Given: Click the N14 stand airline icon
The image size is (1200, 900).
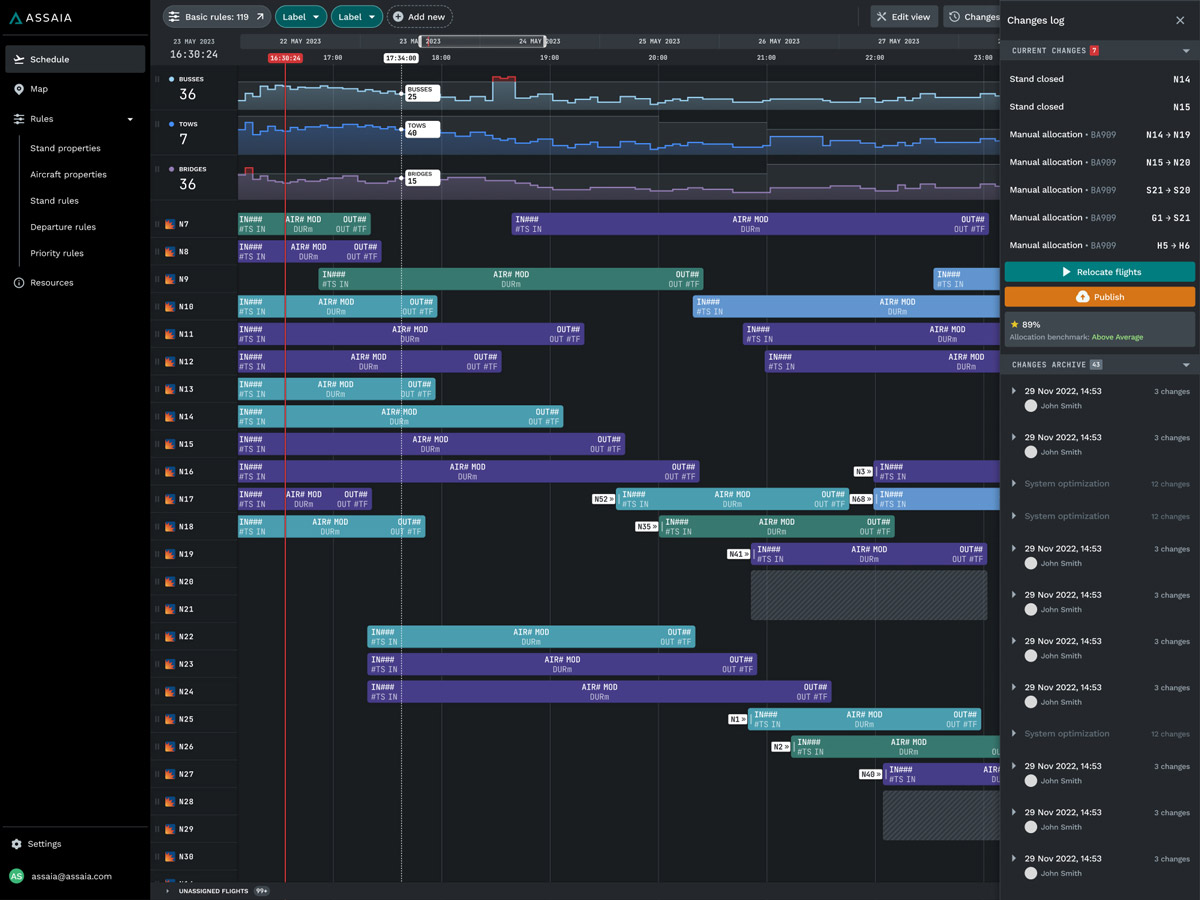Looking at the screenshot, I should point(170,417).
